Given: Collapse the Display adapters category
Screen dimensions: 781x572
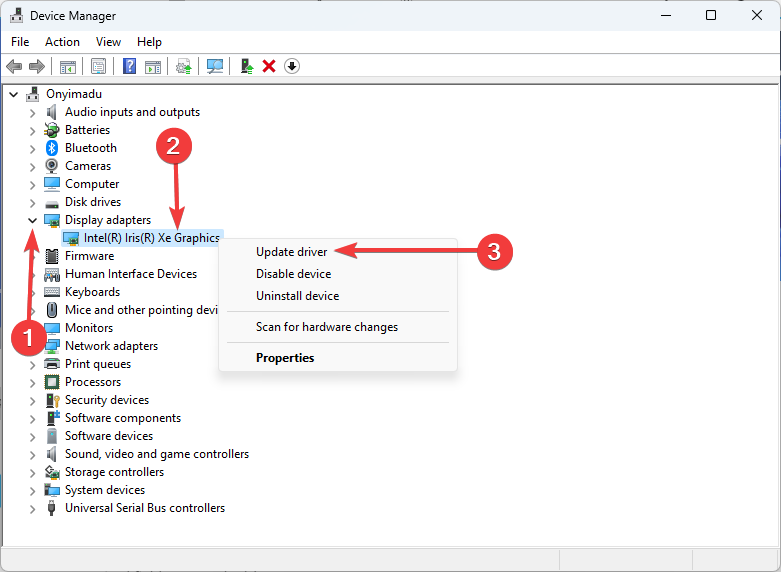Looking at the screenshot, I should 32,220.
